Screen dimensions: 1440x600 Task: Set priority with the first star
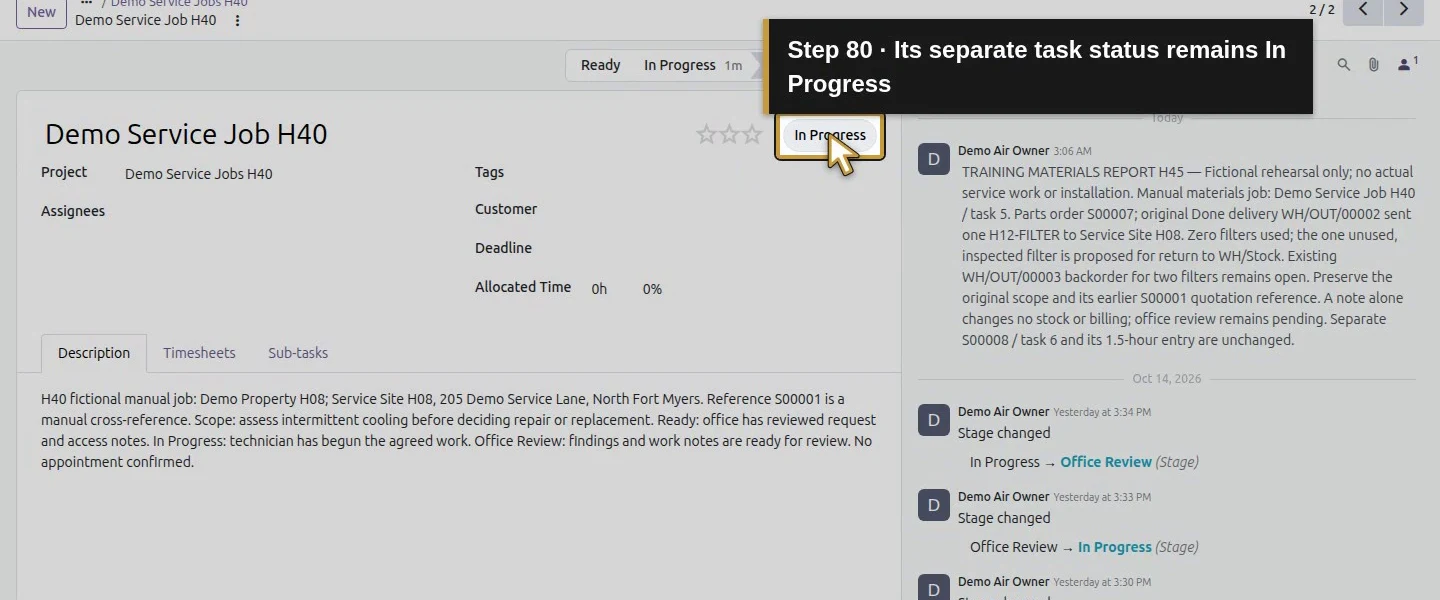pyautogui.click(x=707, y=134)
